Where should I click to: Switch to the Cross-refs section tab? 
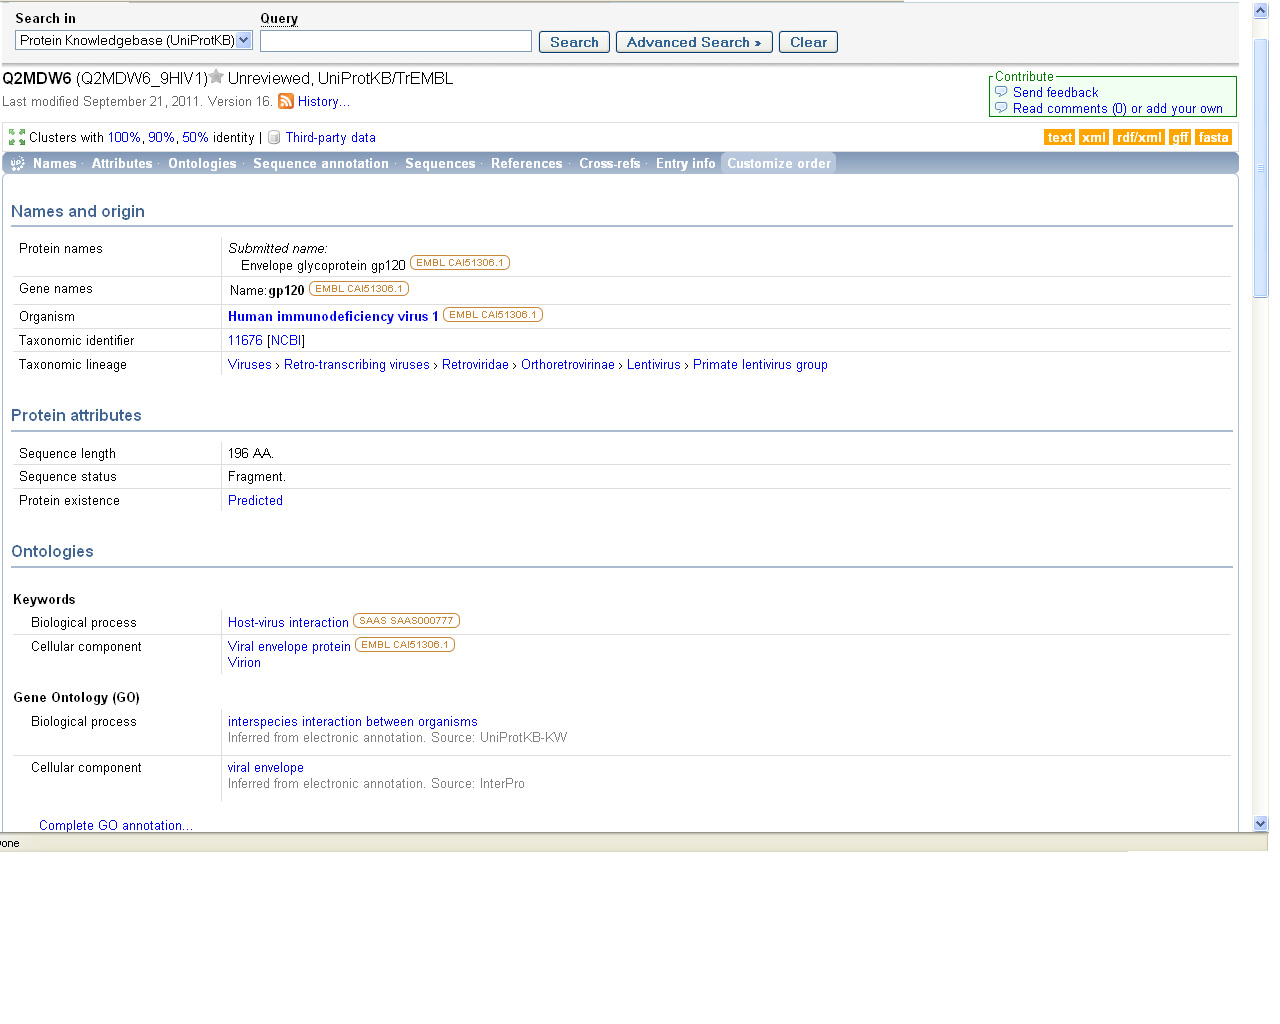coord(609,163)
